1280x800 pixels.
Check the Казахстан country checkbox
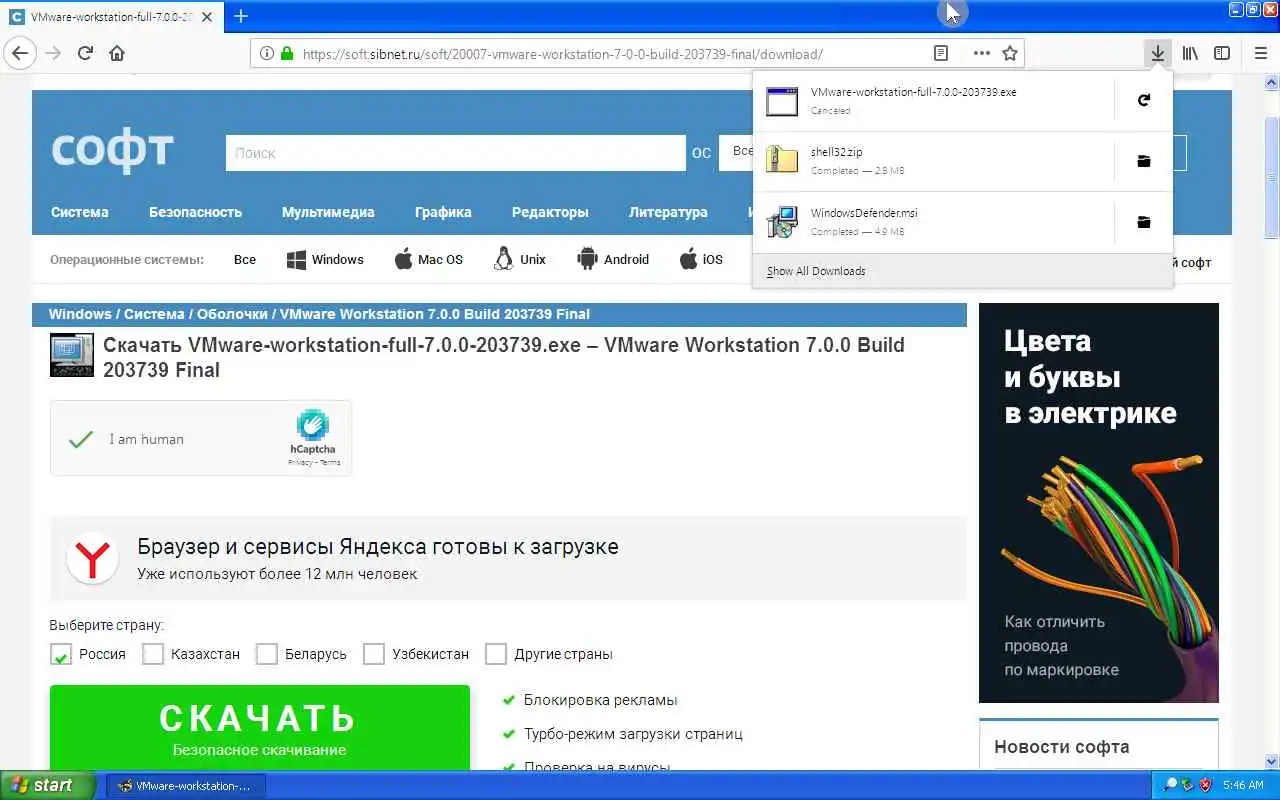(153, 654)
